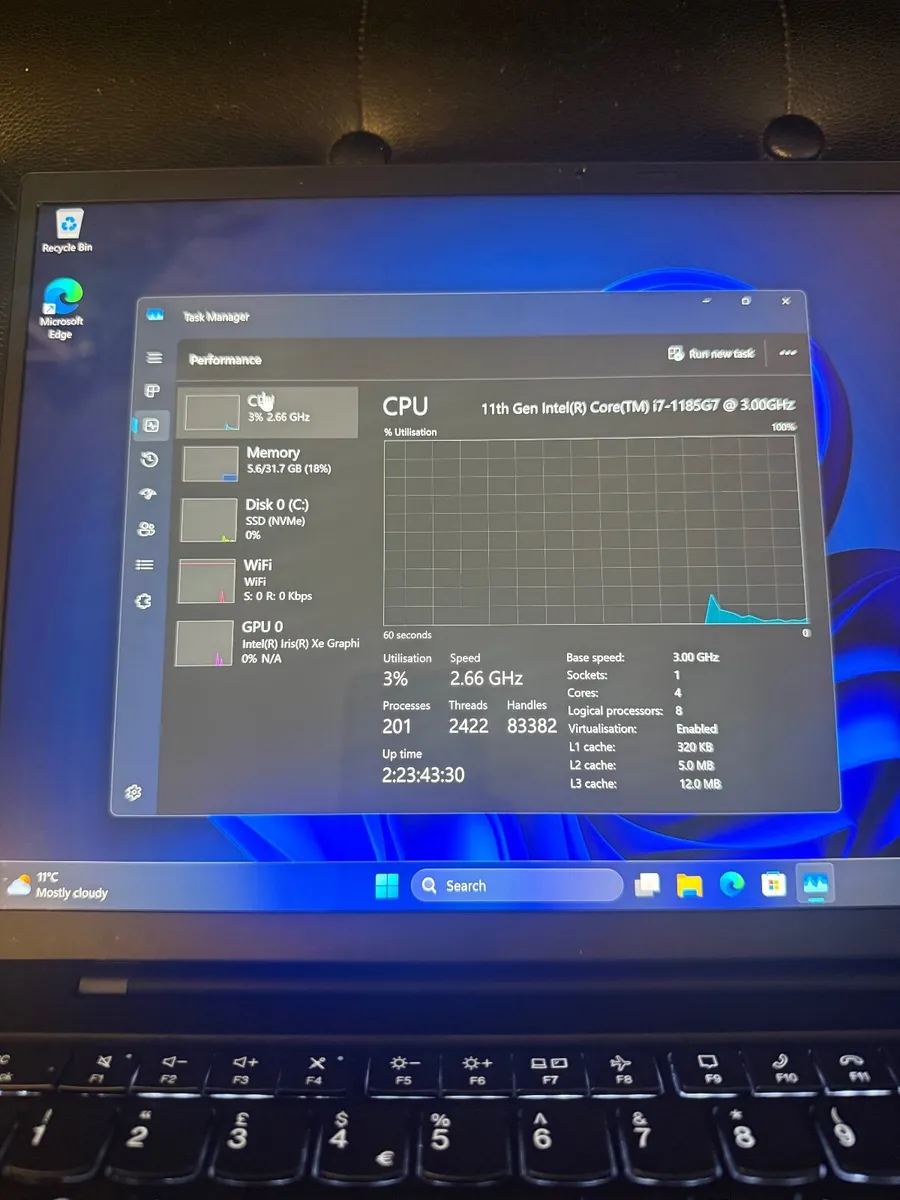This screenshot has height=1200, width=900.
Task: Open the Users page icon
Action: point(147,529)
